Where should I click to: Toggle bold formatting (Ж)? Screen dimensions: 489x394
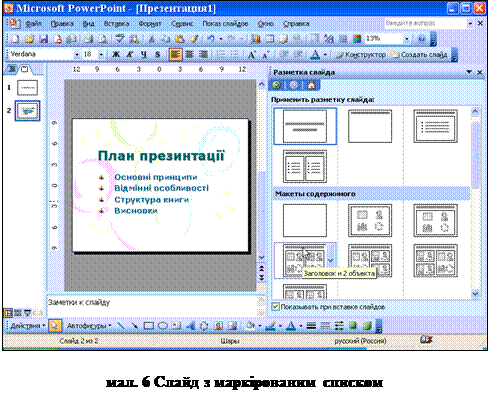coord(116,55)
